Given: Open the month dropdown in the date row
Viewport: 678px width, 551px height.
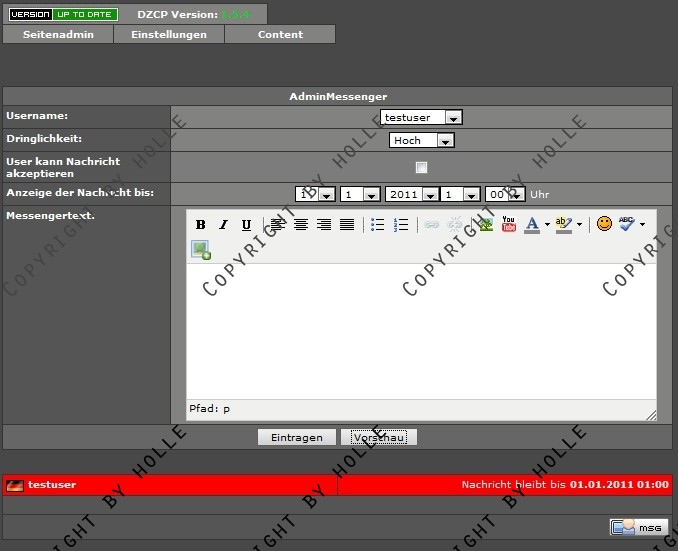Looking at the screenshot, I should click(x=360, y=194).
